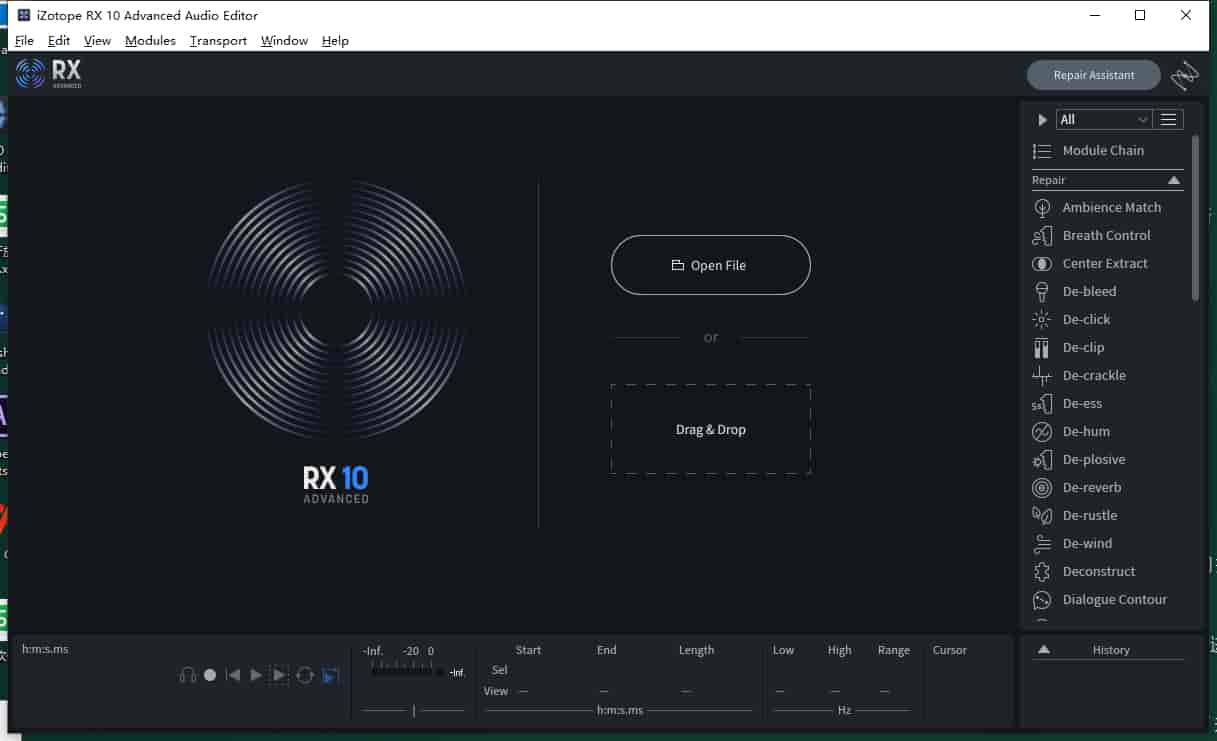Click the signal flow icon near Repair Assistant
This screenshot has width=1217, height=741.
point(1184,74)
